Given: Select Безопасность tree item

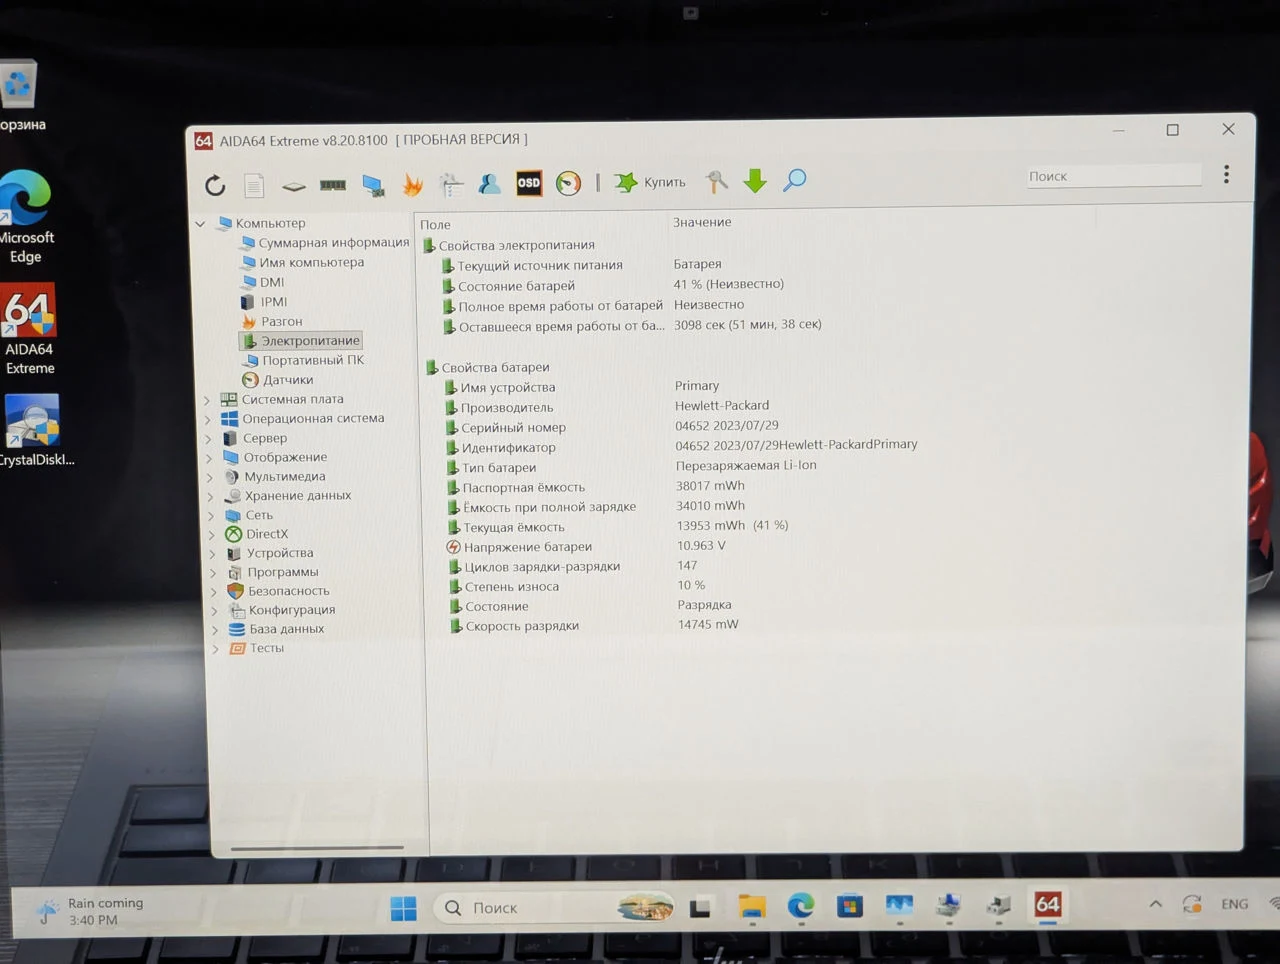Looking at the screenshot, I should click(x=278, y=591).
